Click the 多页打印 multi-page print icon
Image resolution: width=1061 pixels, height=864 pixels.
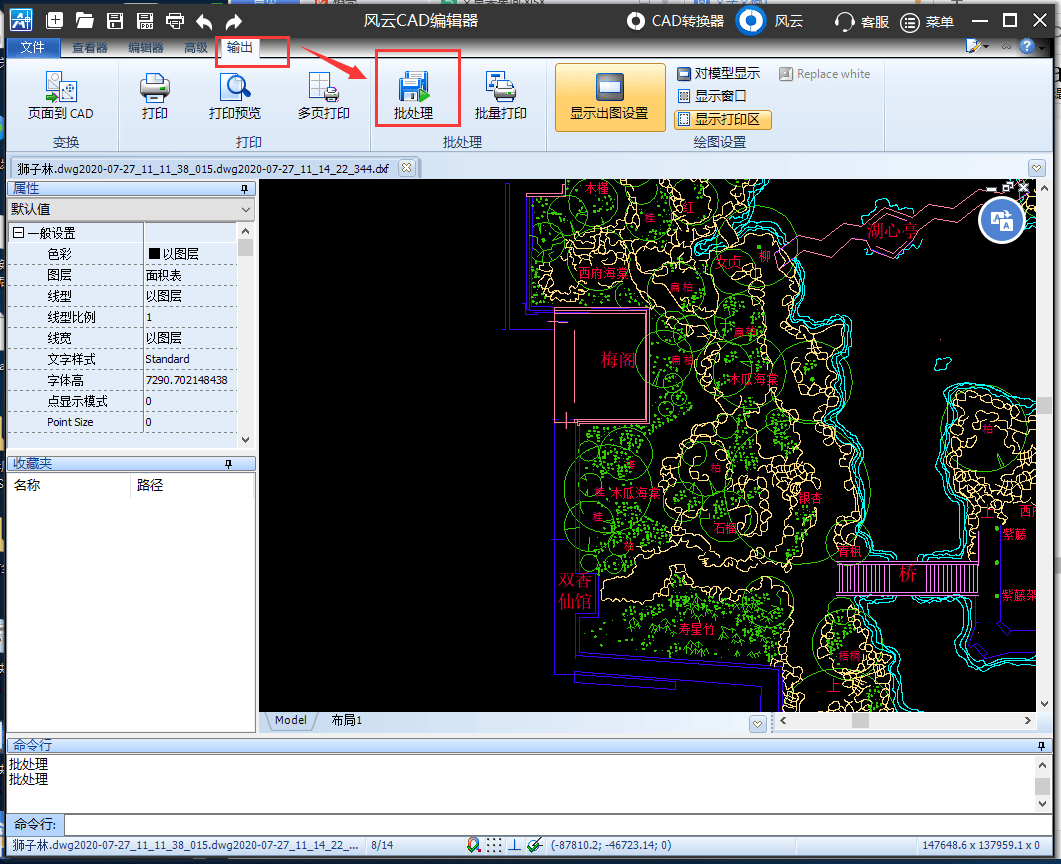[x=323, y=88]
